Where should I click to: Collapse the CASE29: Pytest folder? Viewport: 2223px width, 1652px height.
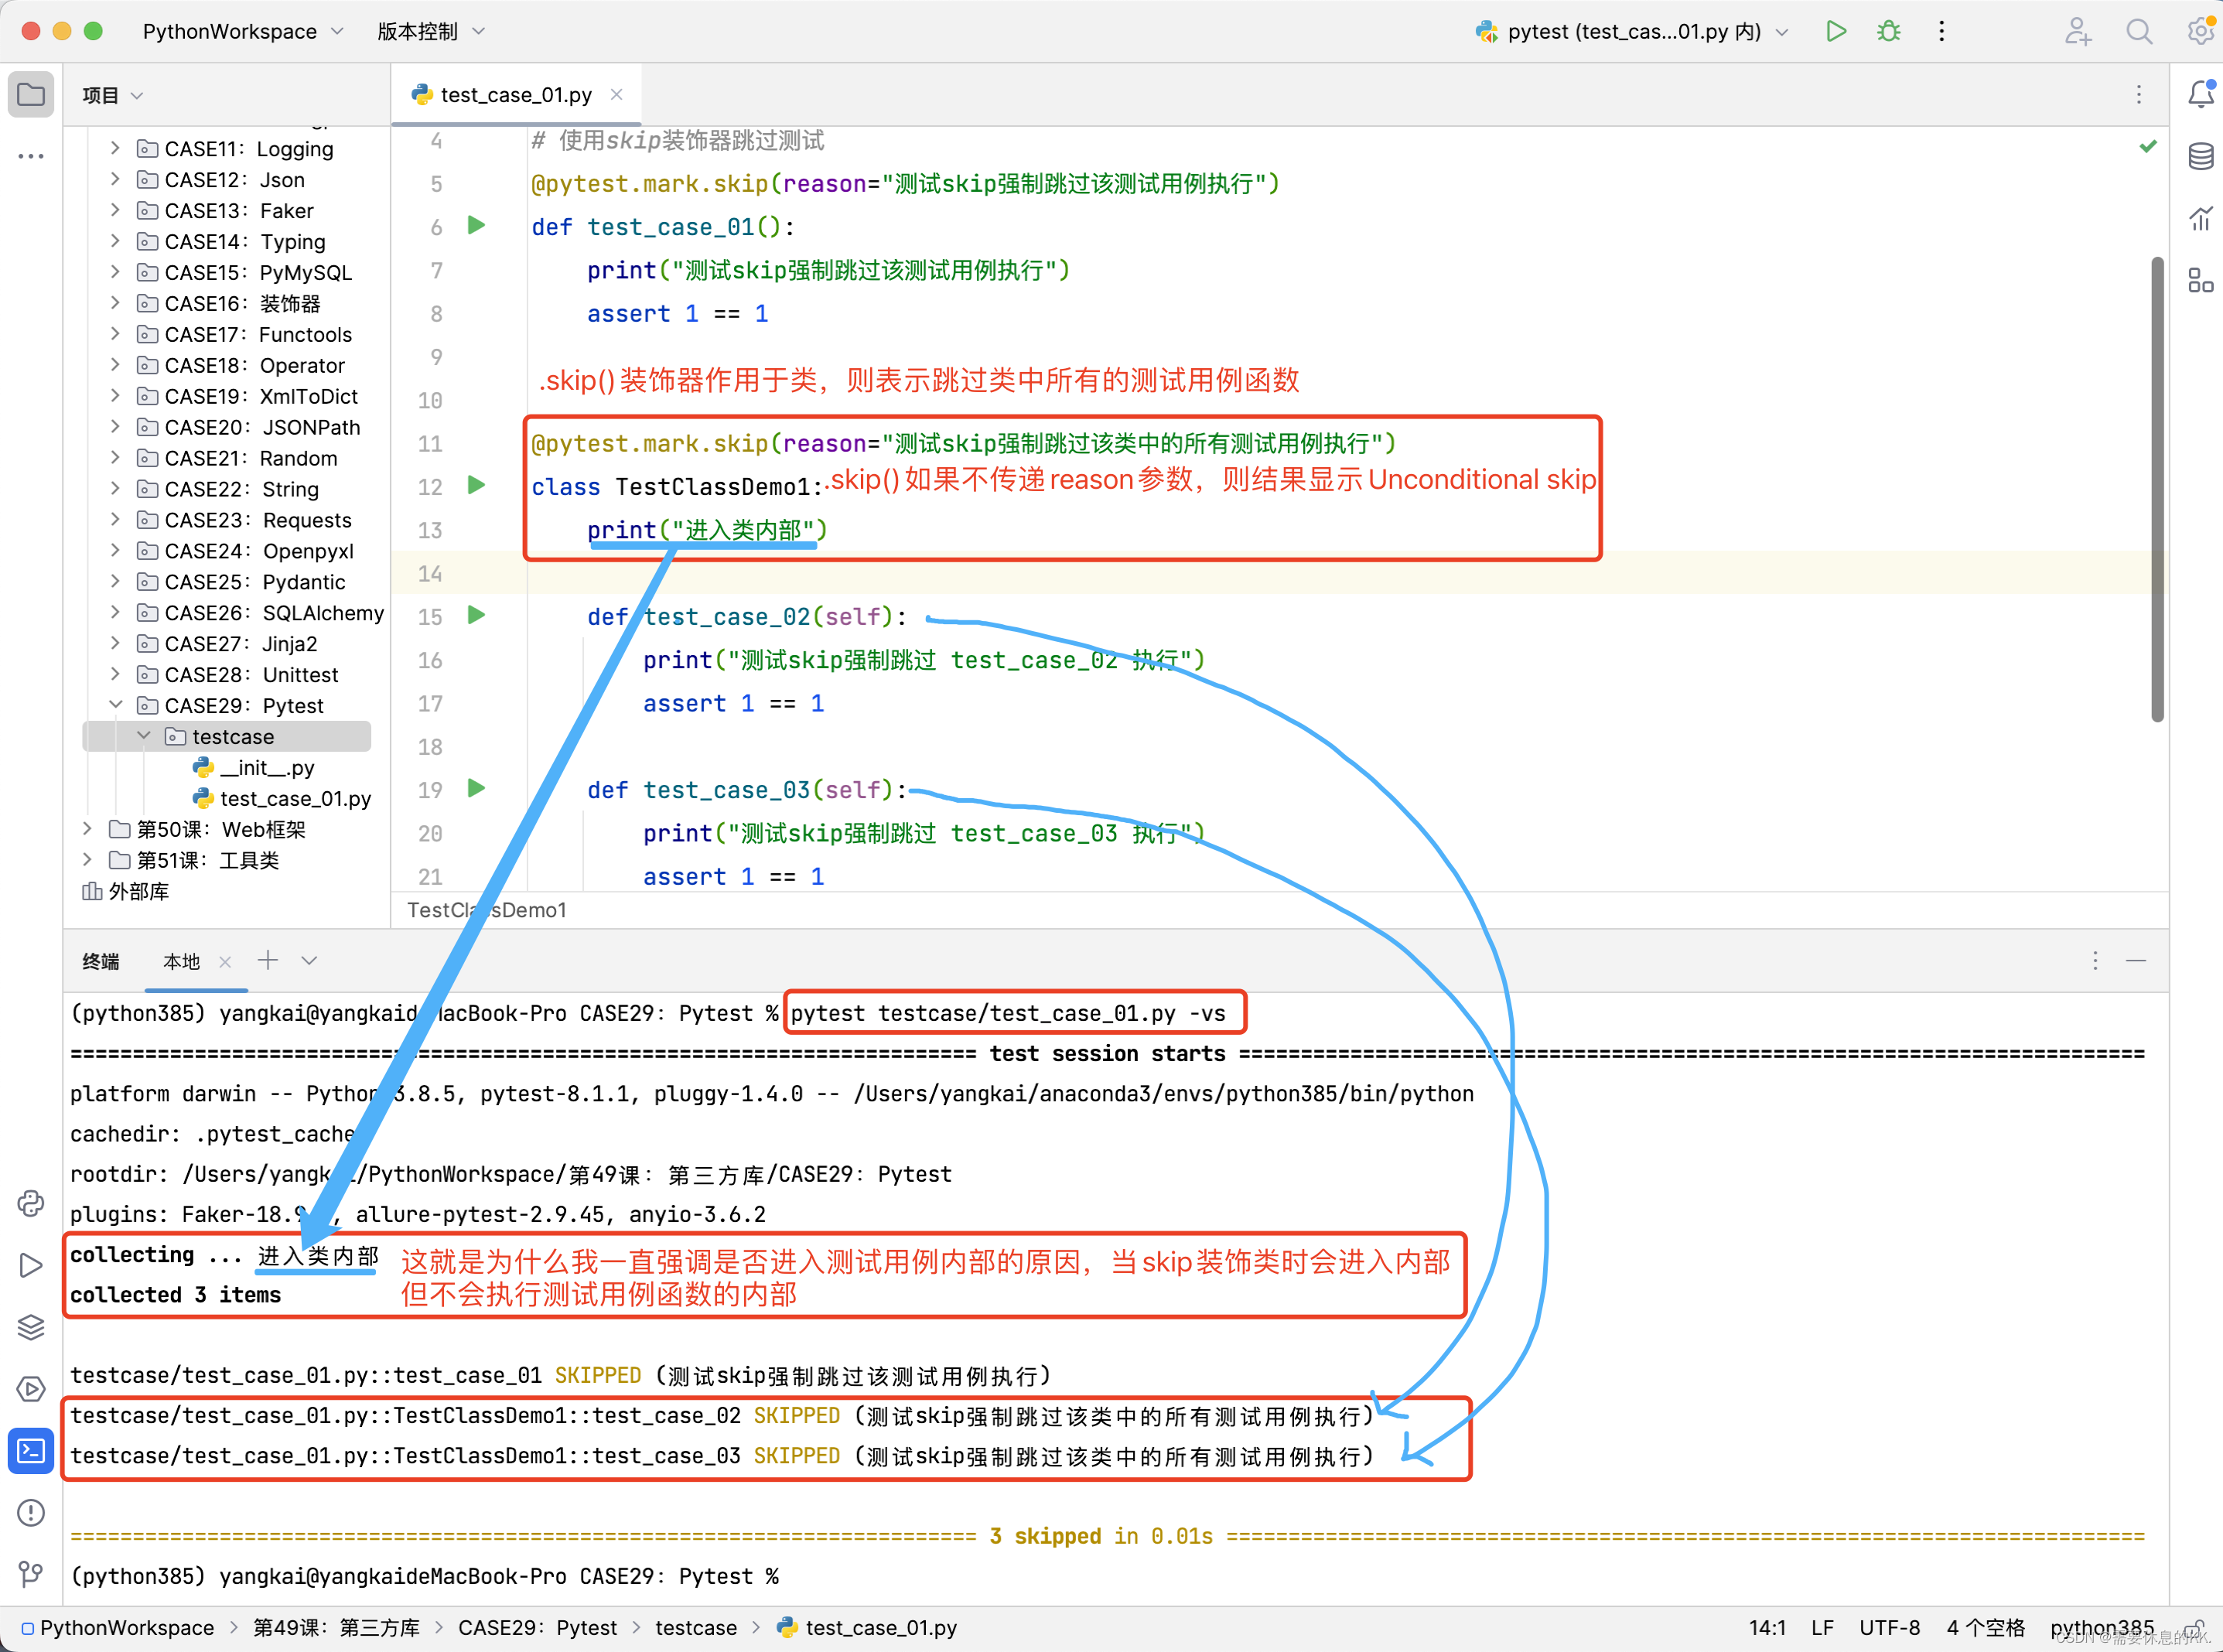click(x=115, y=705)
